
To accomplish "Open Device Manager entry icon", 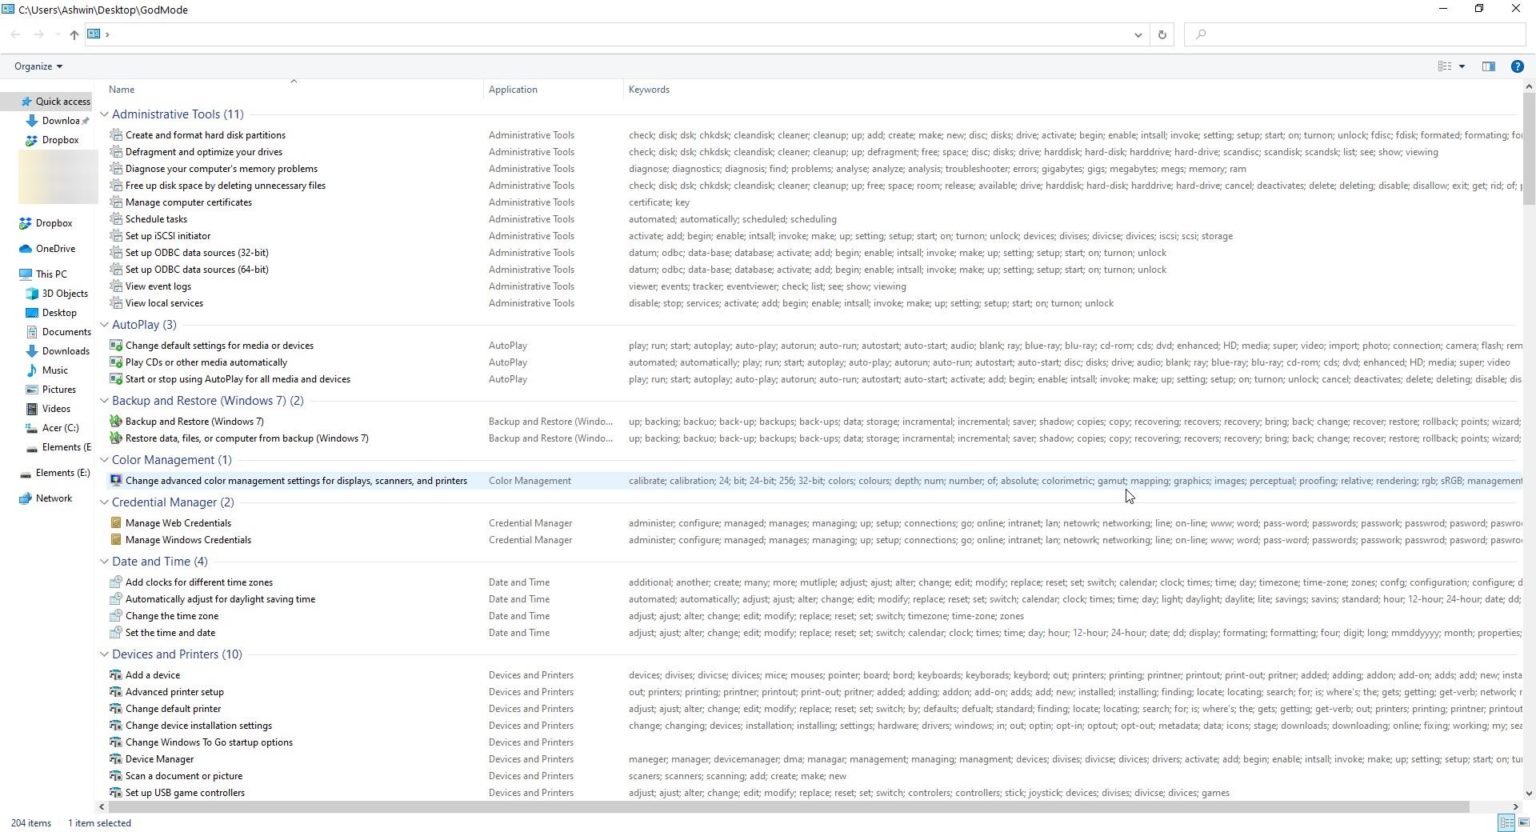I will click(x=116, y=759).
